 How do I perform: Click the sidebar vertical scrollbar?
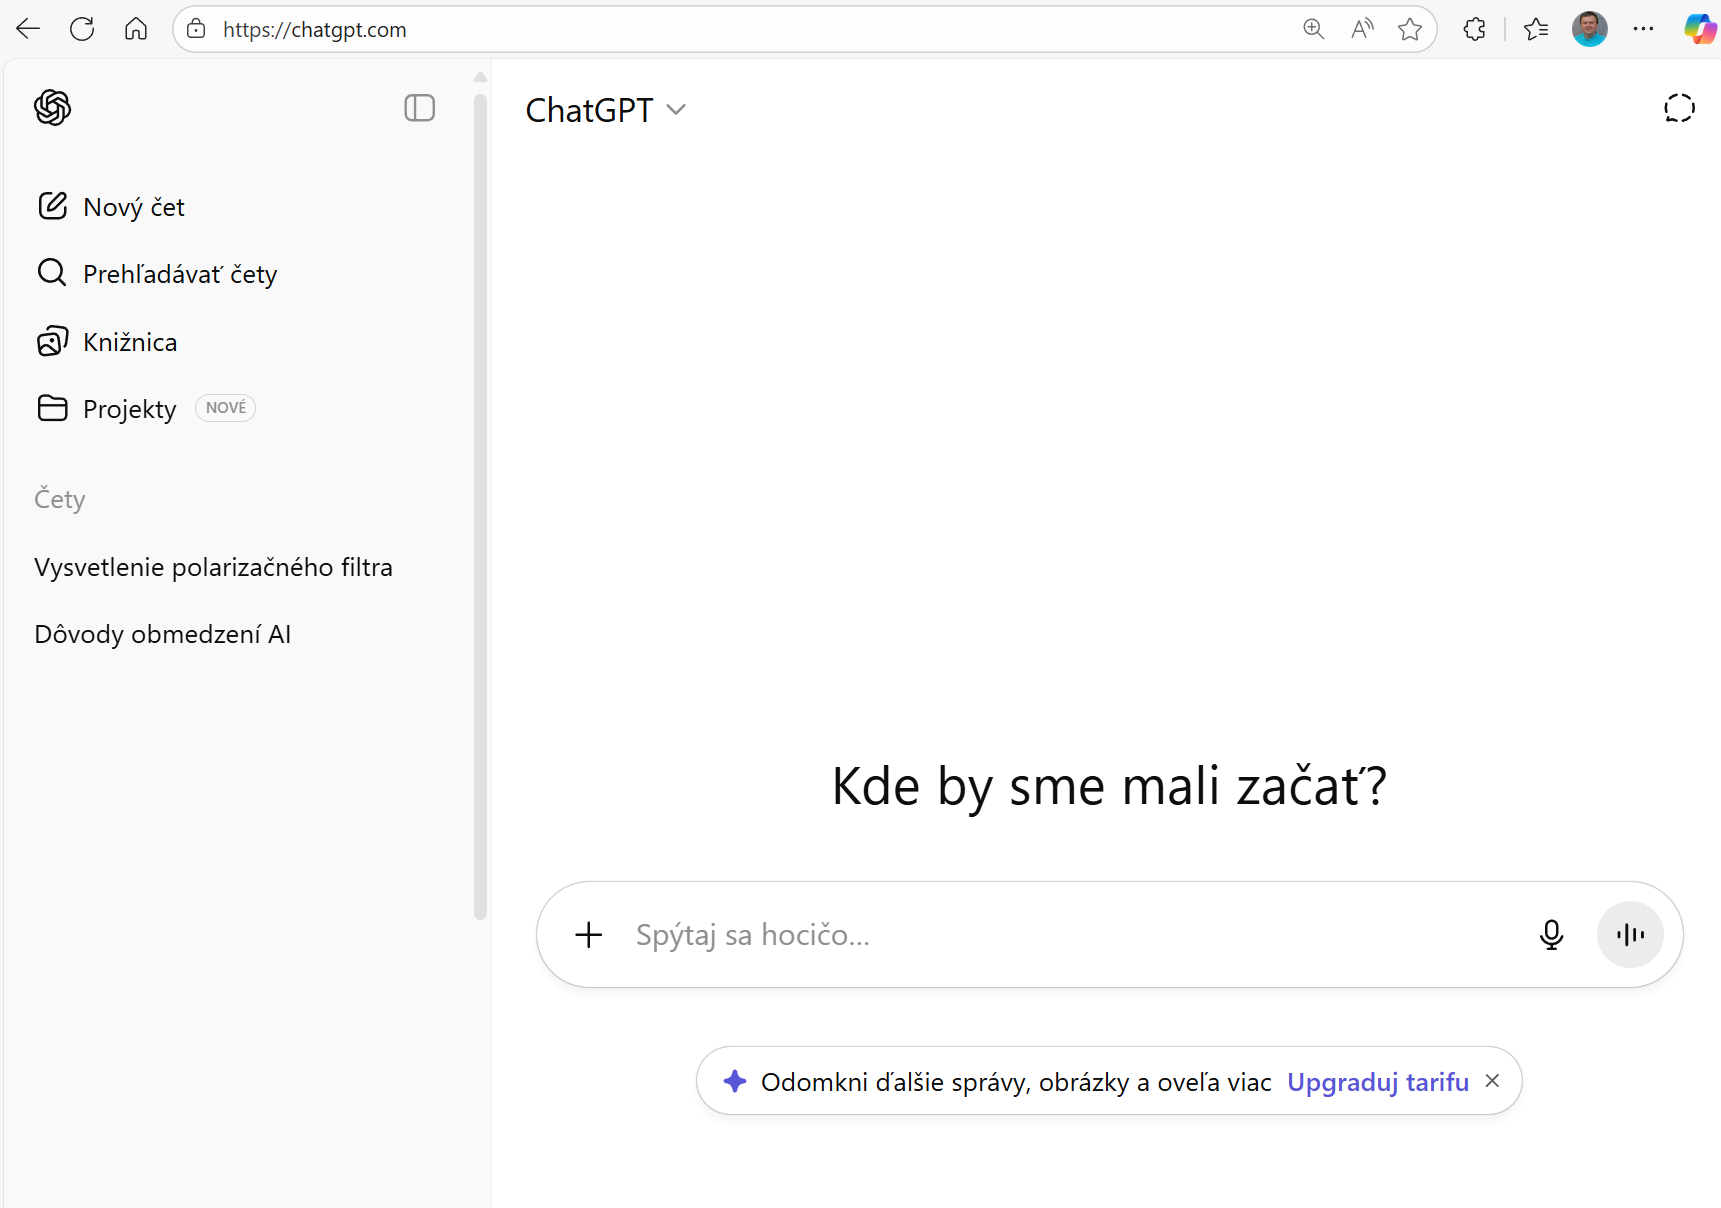click(x=480, y=500)
